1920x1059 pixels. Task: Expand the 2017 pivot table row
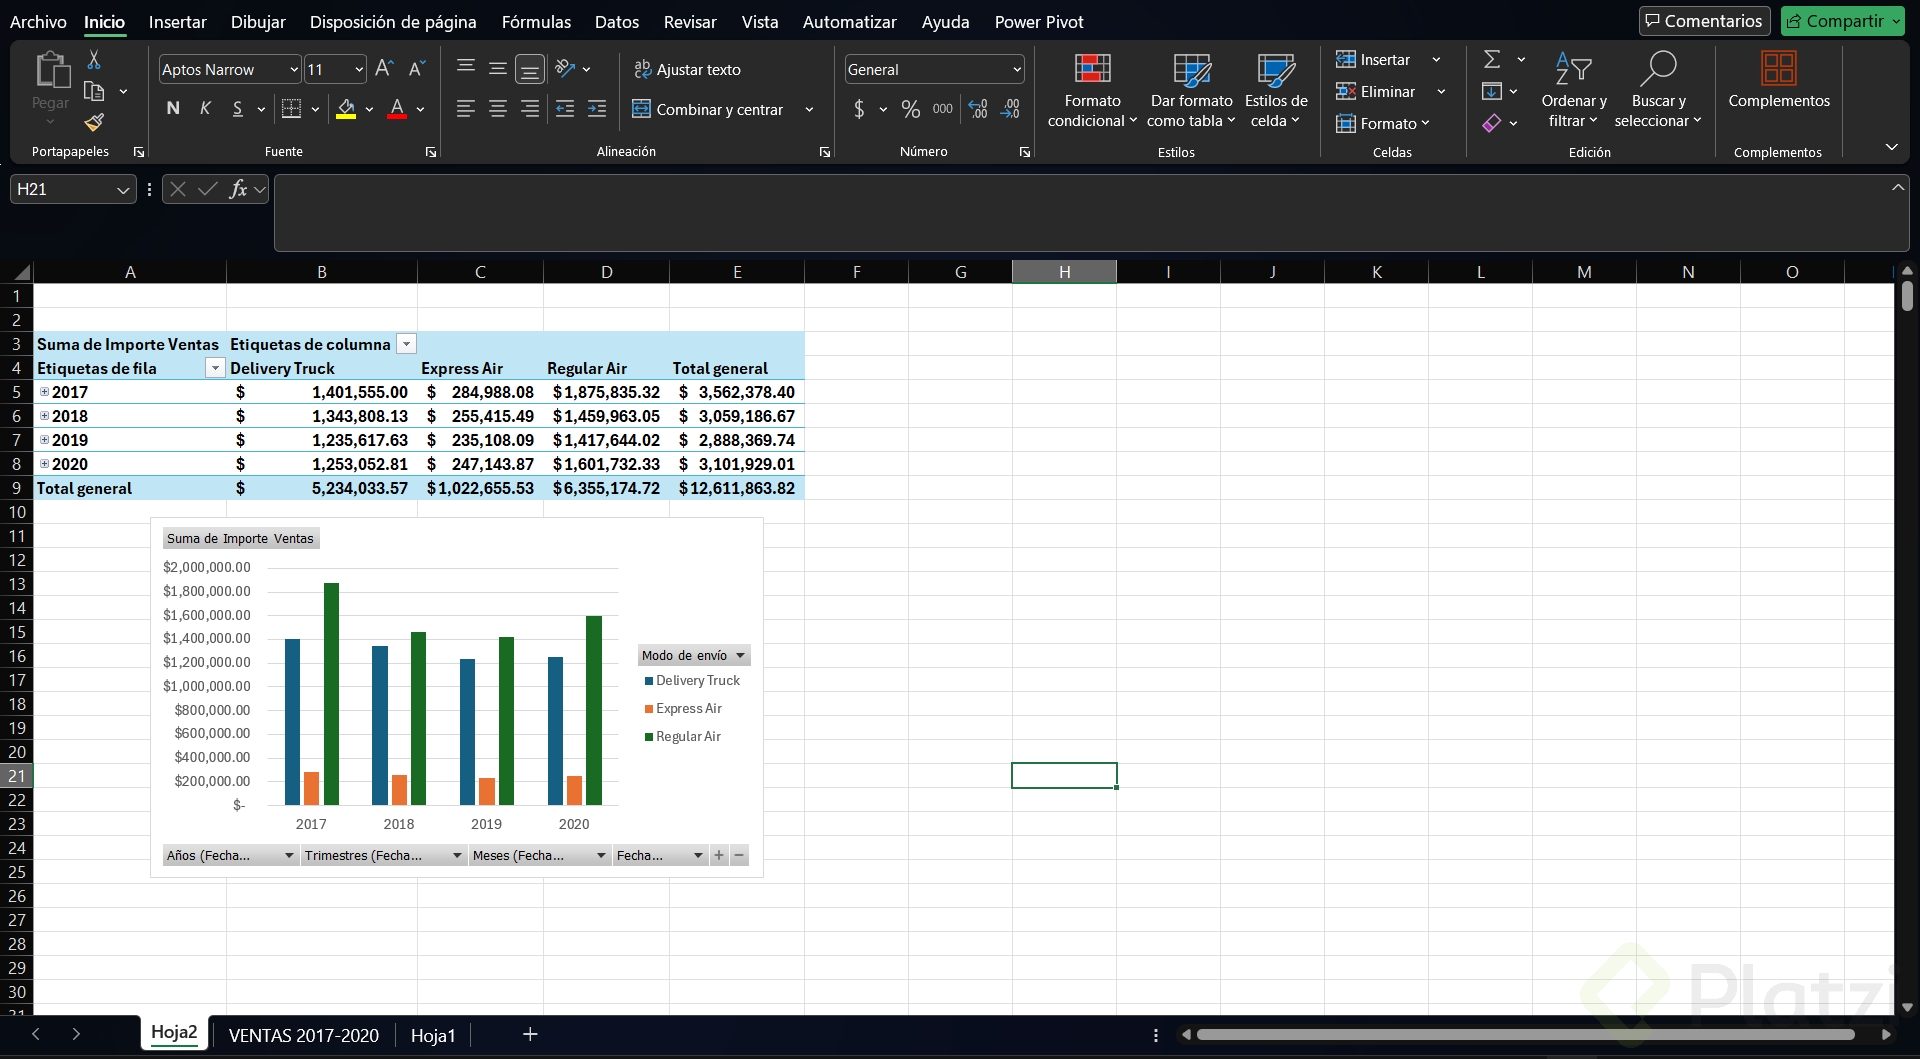pyautogui.click(x=44, y=392)
